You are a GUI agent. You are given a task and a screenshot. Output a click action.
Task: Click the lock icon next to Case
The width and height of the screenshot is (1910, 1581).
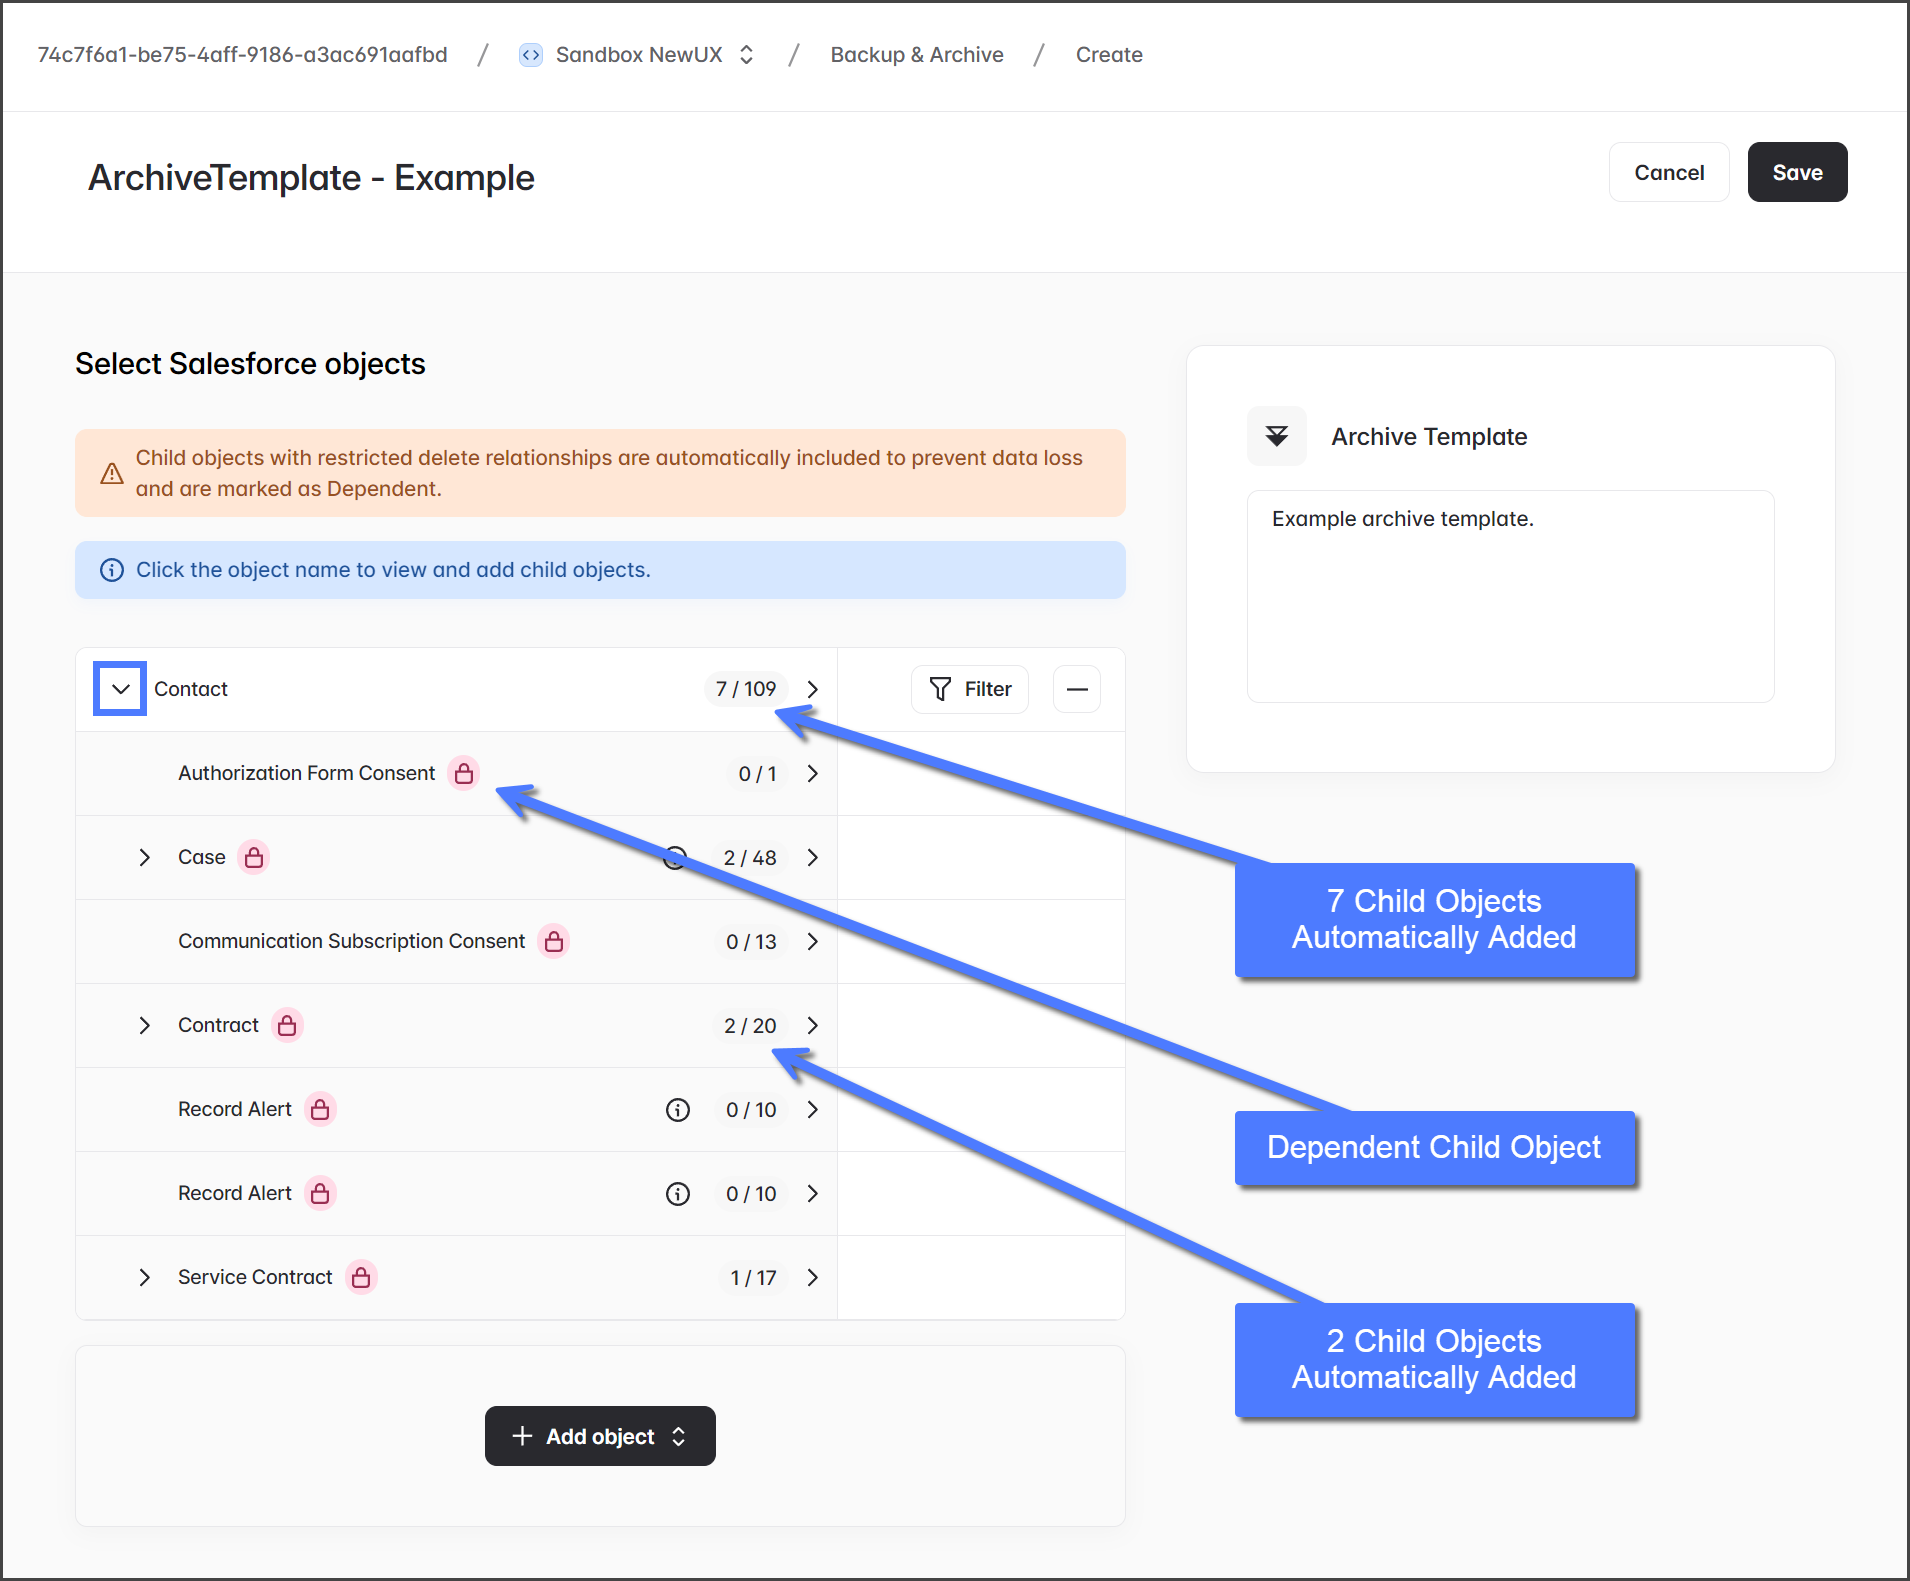254,857
